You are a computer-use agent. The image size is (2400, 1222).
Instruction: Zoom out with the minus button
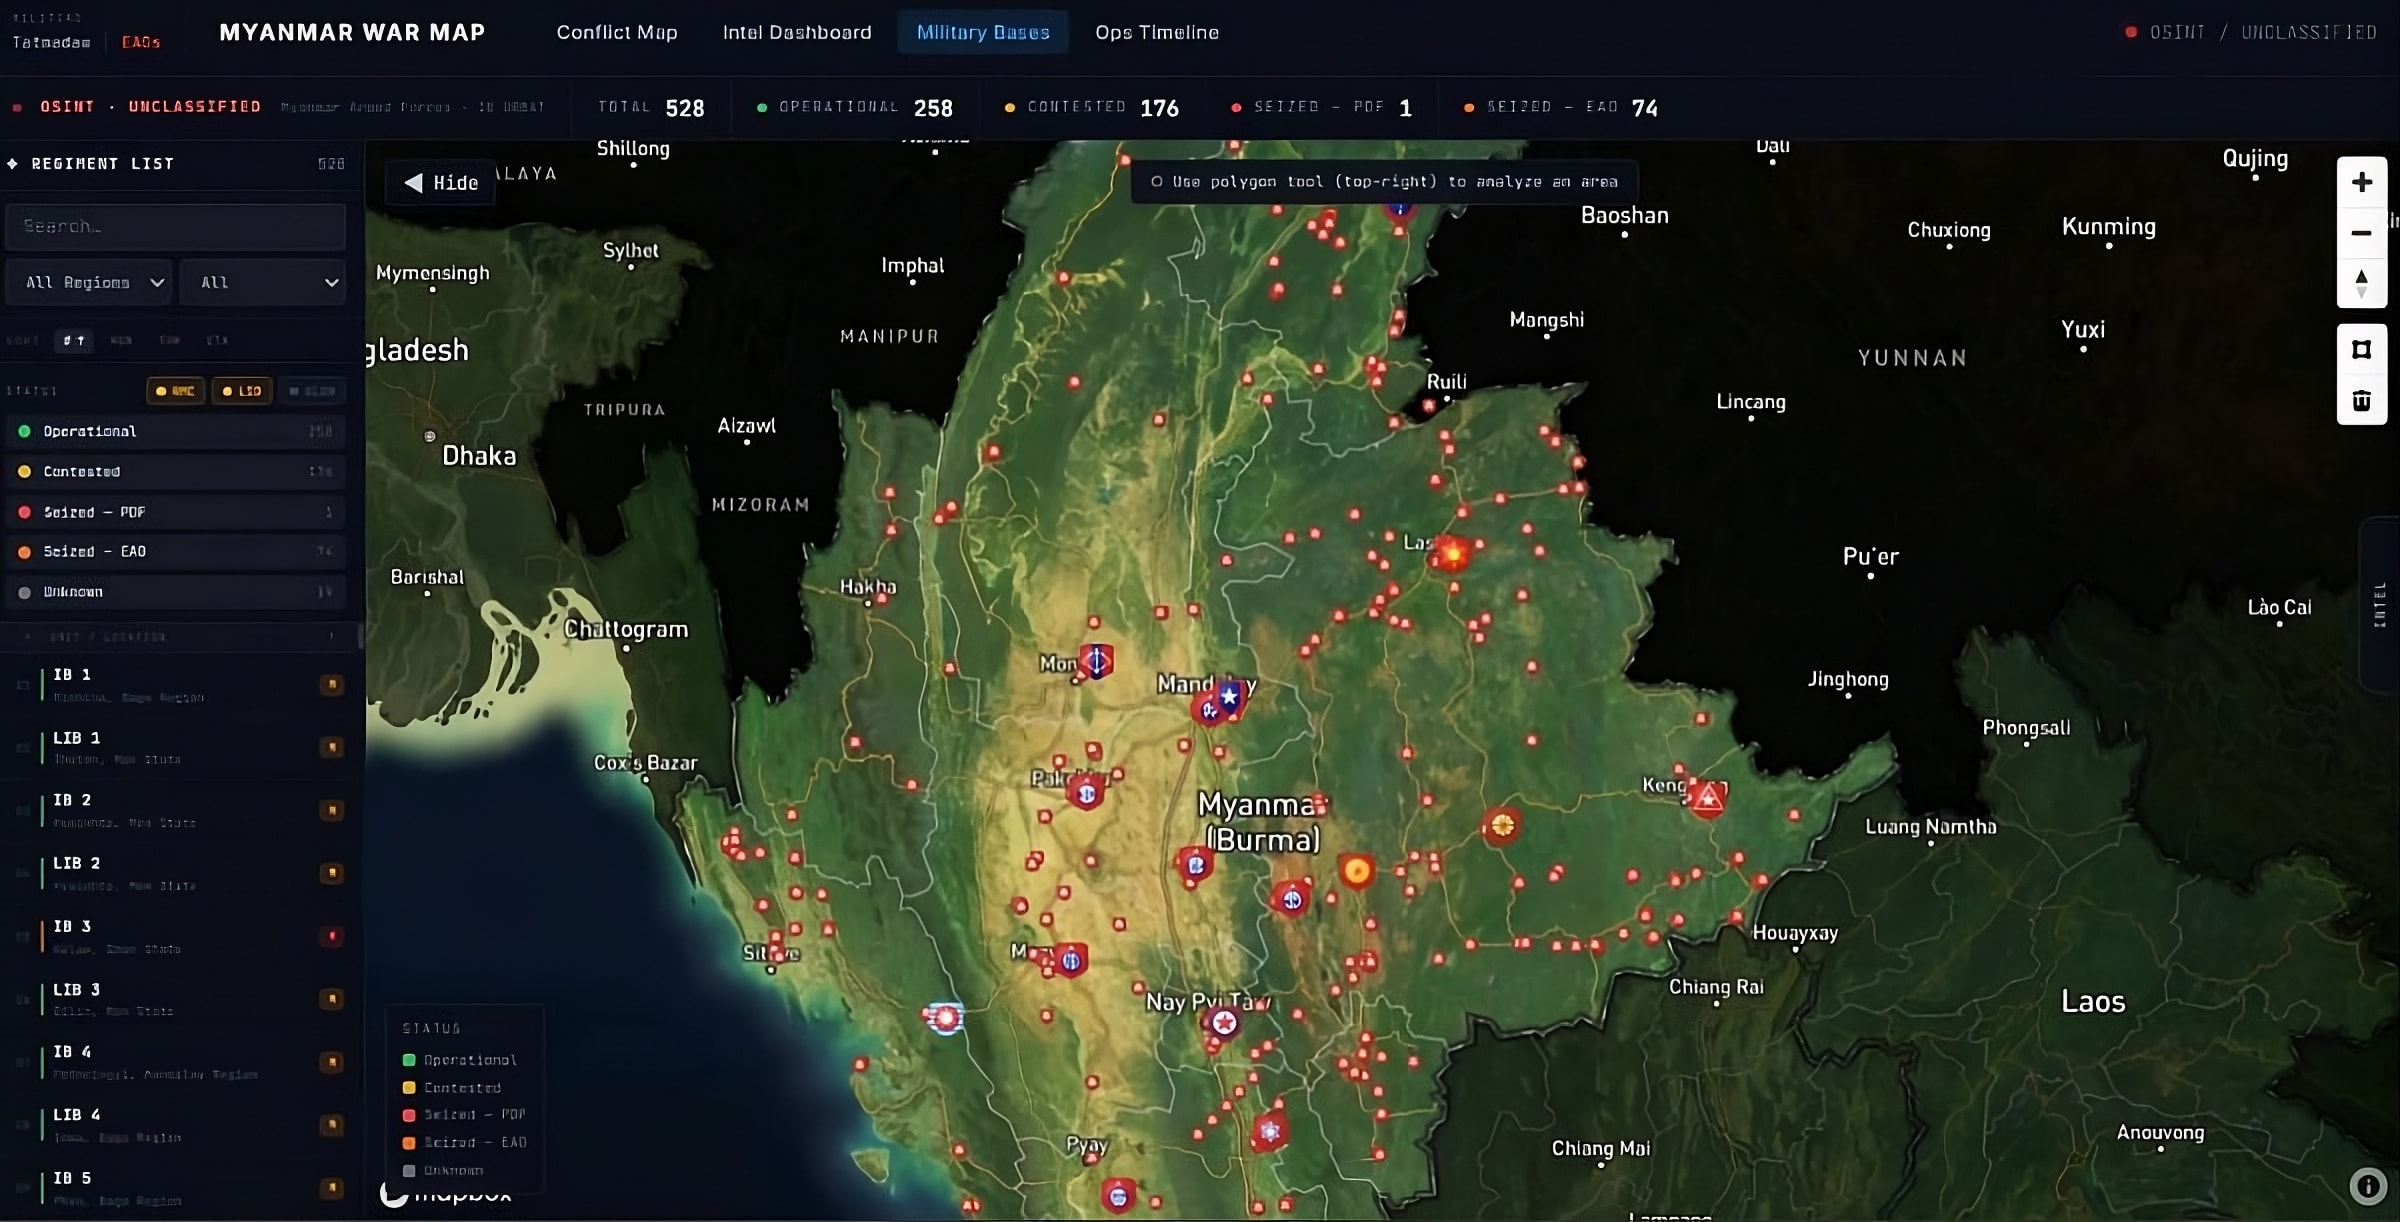2362,233
